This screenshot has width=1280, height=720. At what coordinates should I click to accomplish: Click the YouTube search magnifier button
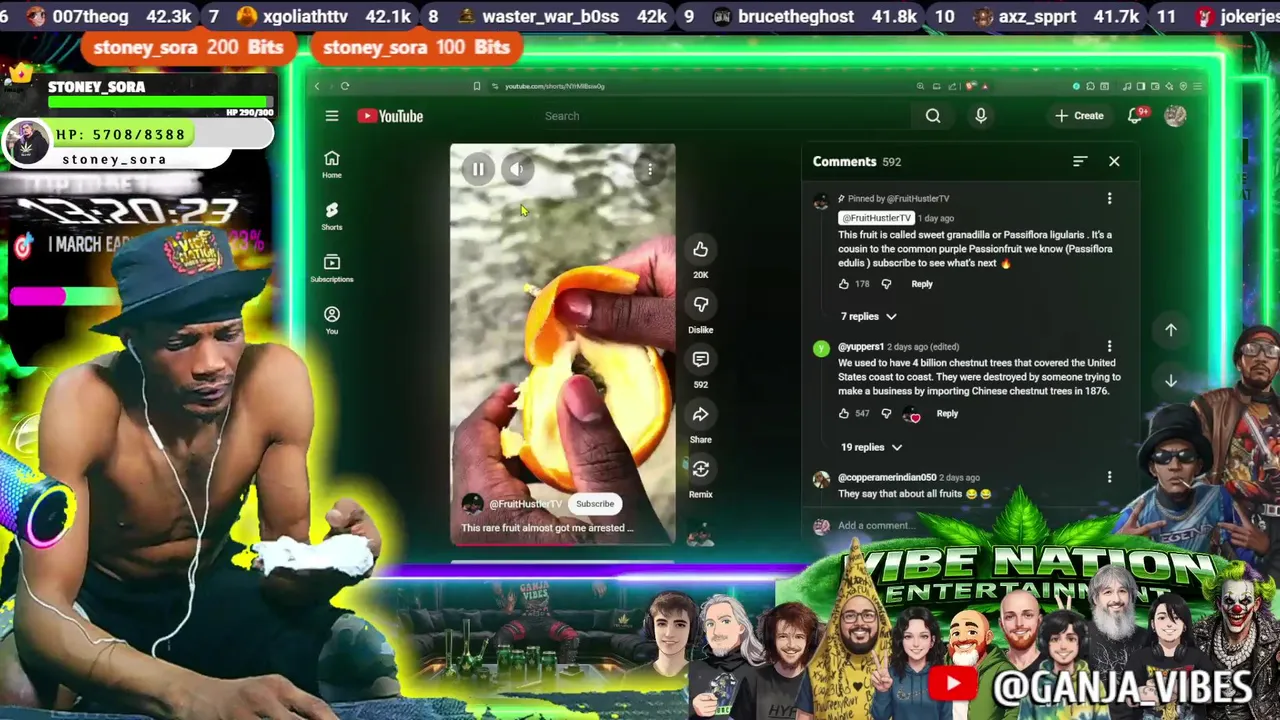click(932, 116)
